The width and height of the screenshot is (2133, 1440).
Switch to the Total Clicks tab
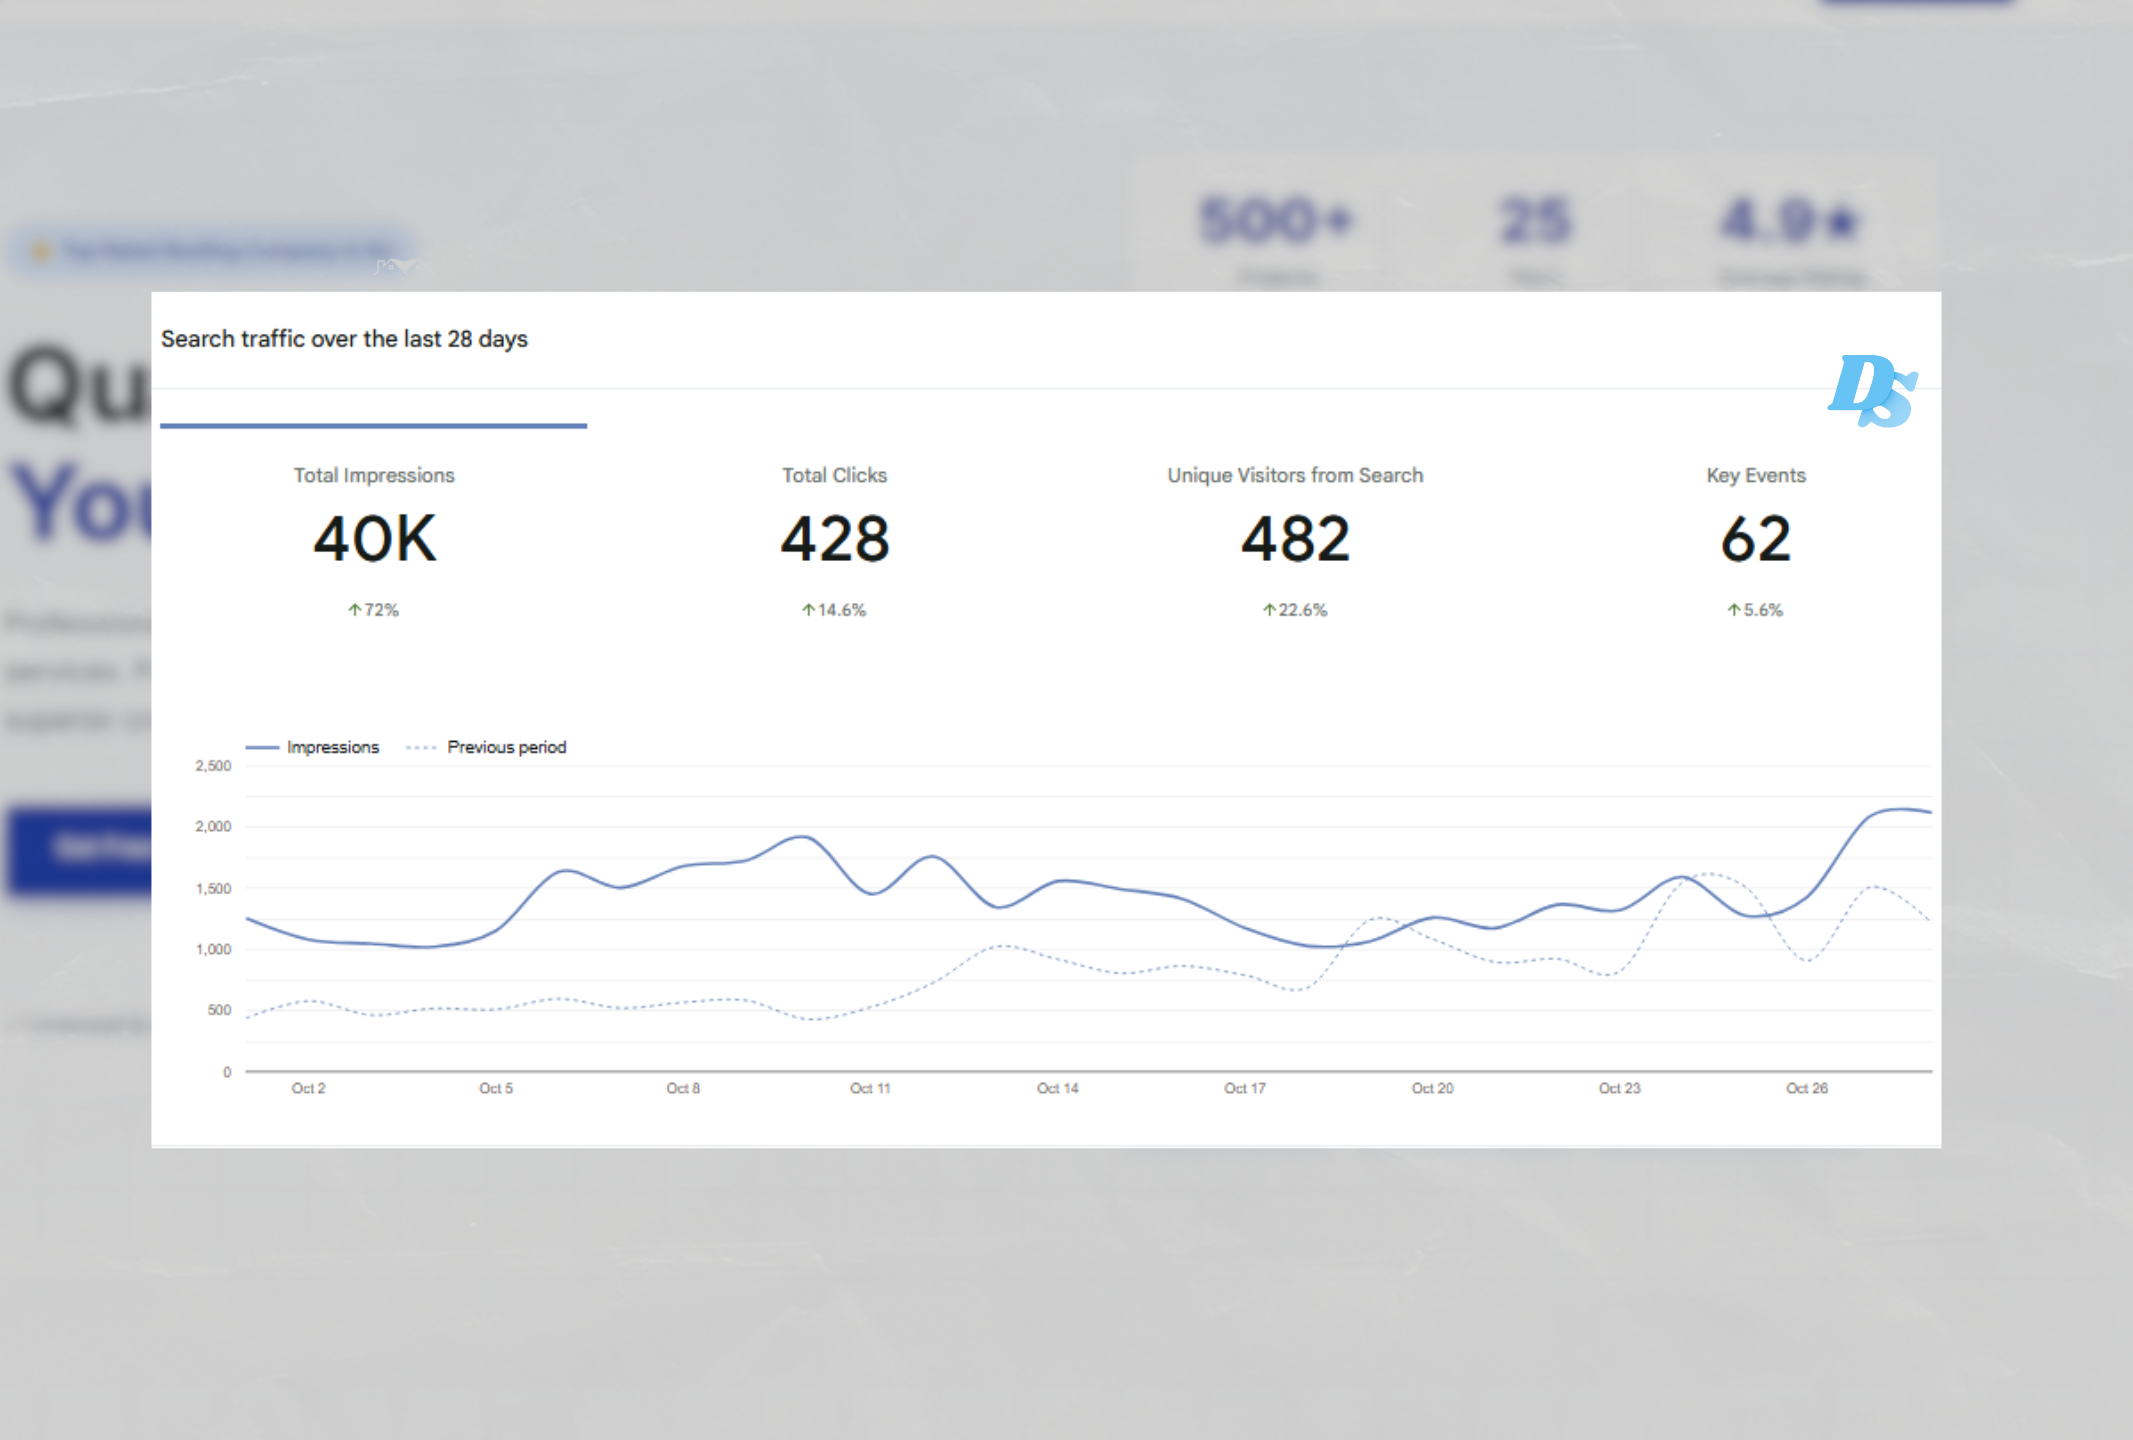click(x=834, y=476)
